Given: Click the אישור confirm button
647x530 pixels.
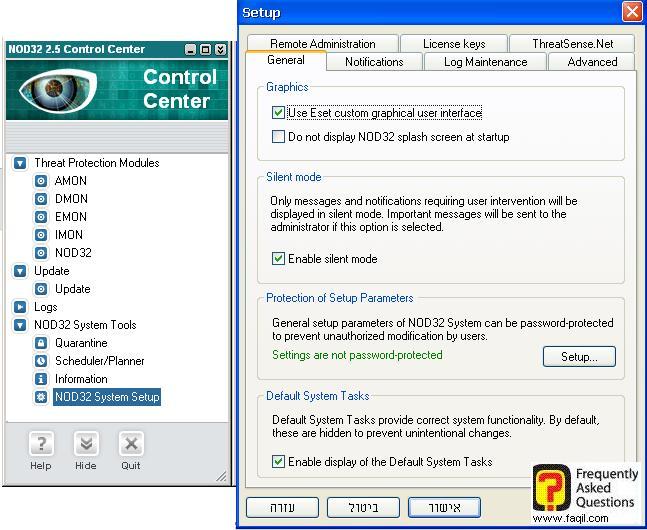Looking at the screenshot, I should pyautogui.click(x=444, y=507).
